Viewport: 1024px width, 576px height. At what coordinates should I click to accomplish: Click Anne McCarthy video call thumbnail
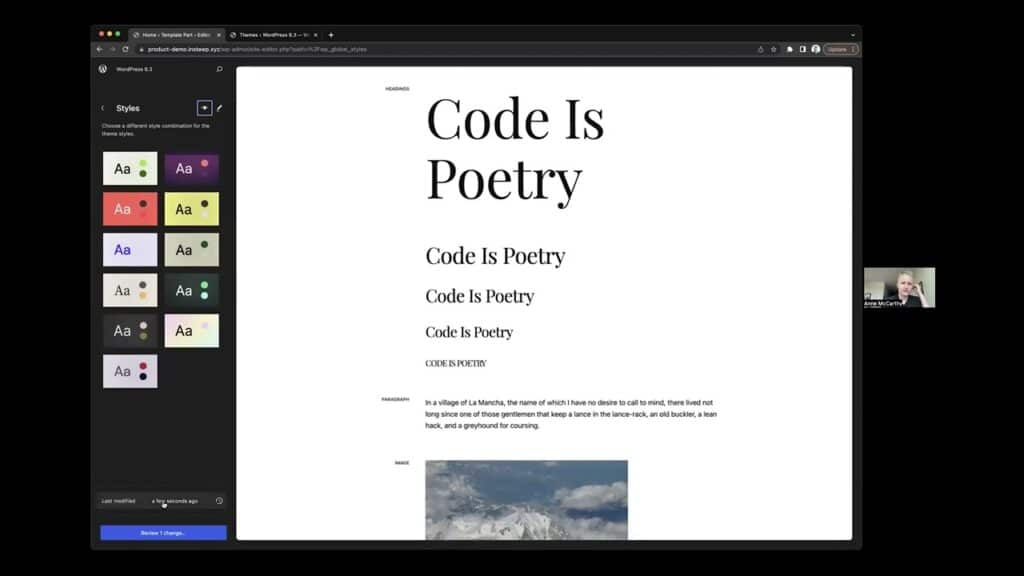[x=899, y=287]
